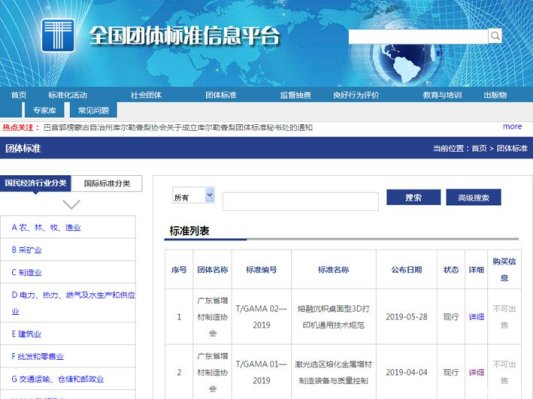533x399 pixels.
Task: Open 监督抽查 menu item
Action: 295,95
